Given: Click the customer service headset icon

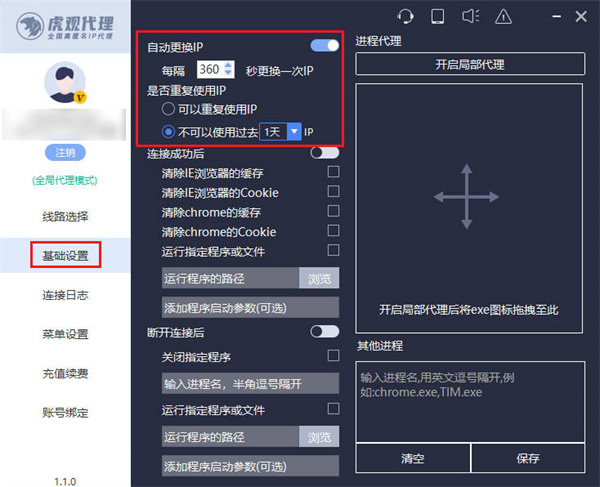Looking at the screenshot, I should [405, 16].
